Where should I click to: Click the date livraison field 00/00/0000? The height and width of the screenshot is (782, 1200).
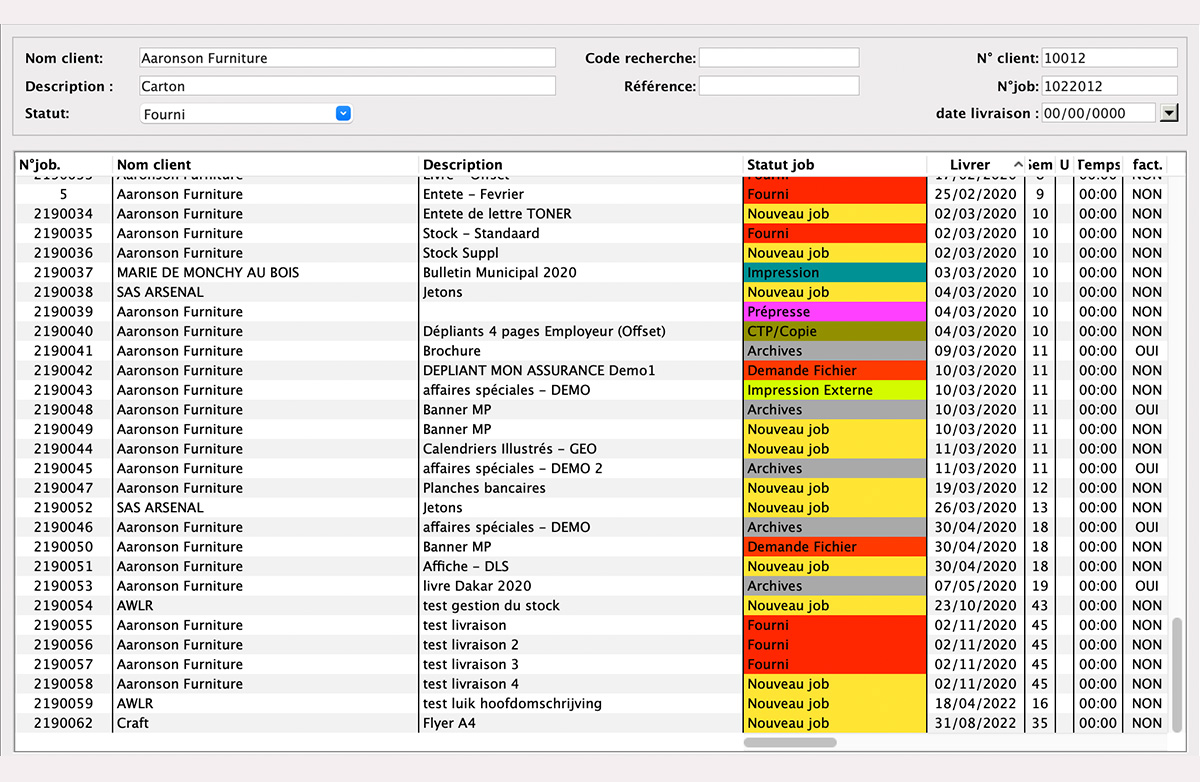click(x=1098, y=114)
